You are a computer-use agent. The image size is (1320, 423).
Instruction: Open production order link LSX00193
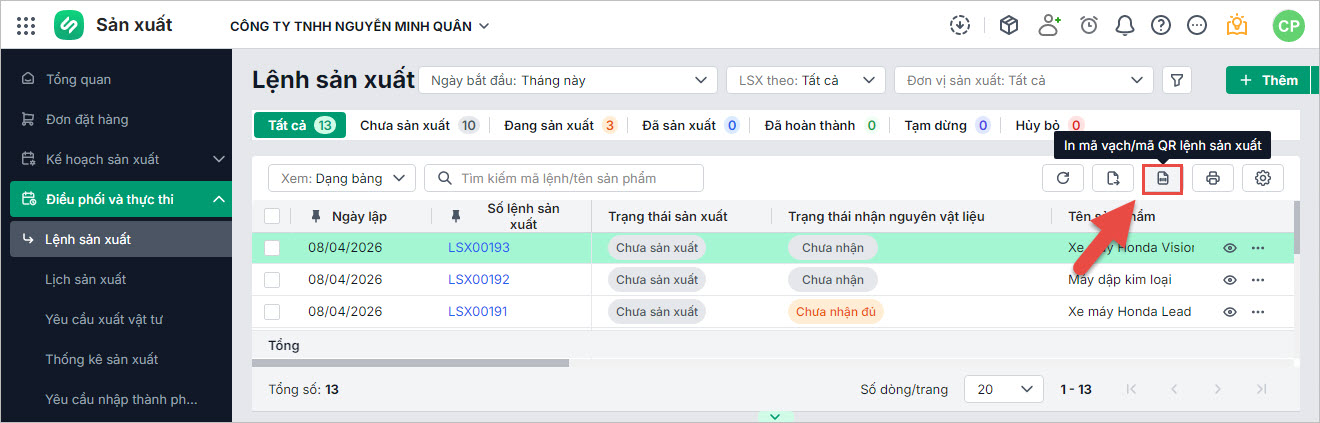coord(479,248)
